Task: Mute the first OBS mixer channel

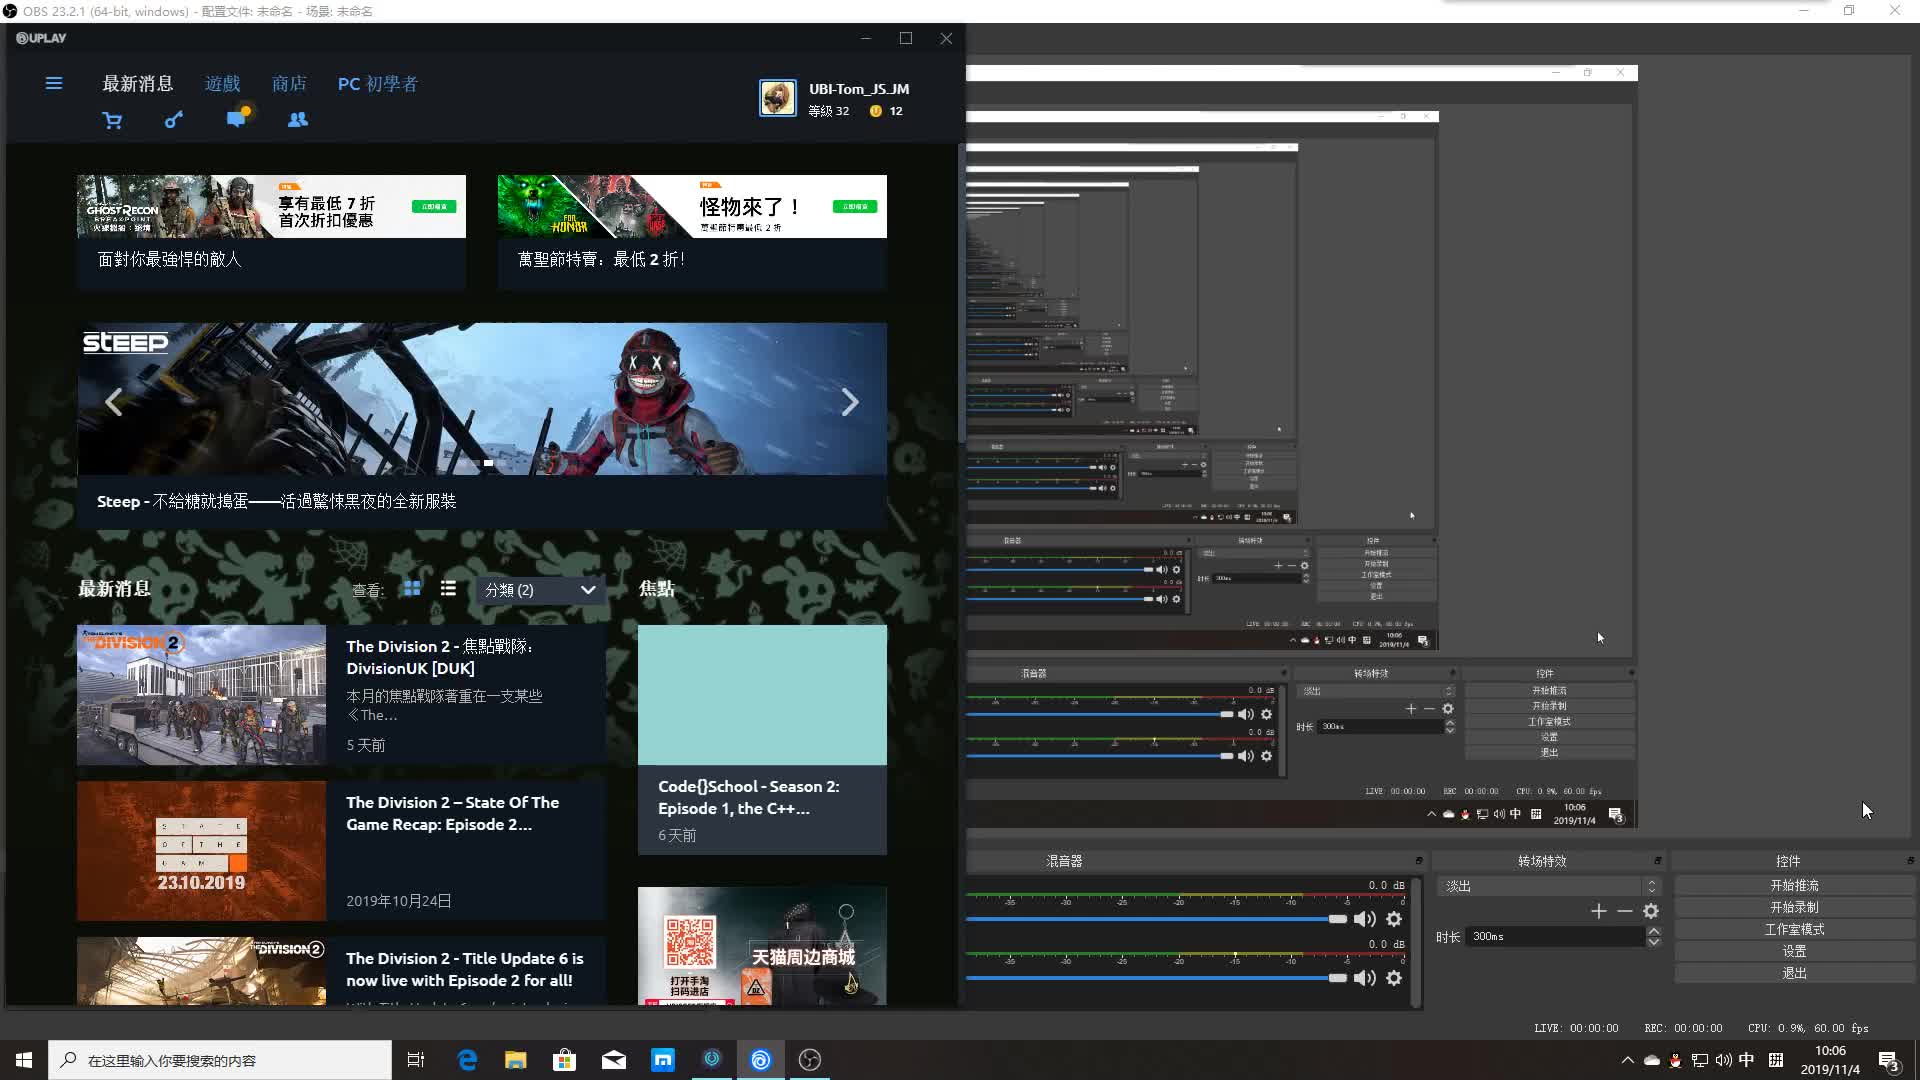Action: click(1364, 919)
